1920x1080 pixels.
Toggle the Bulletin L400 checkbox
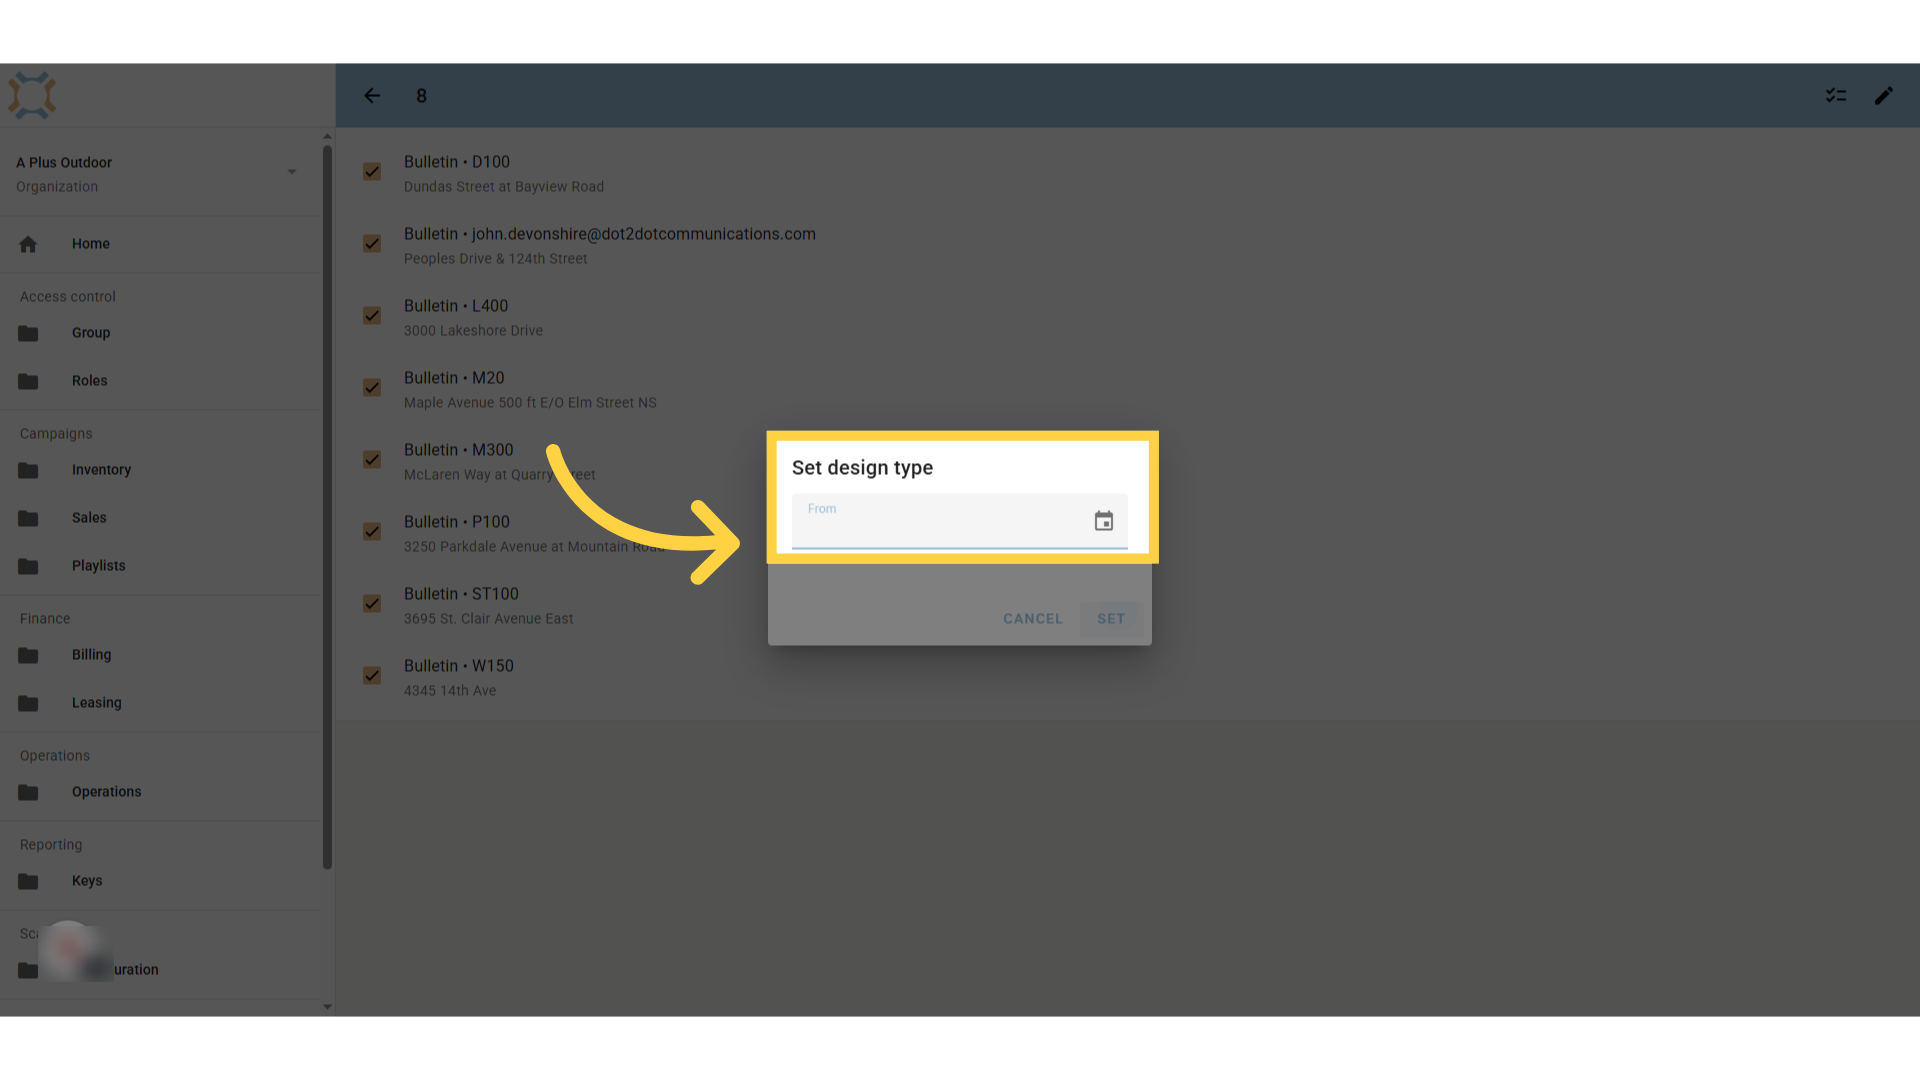tap(372, 316)
